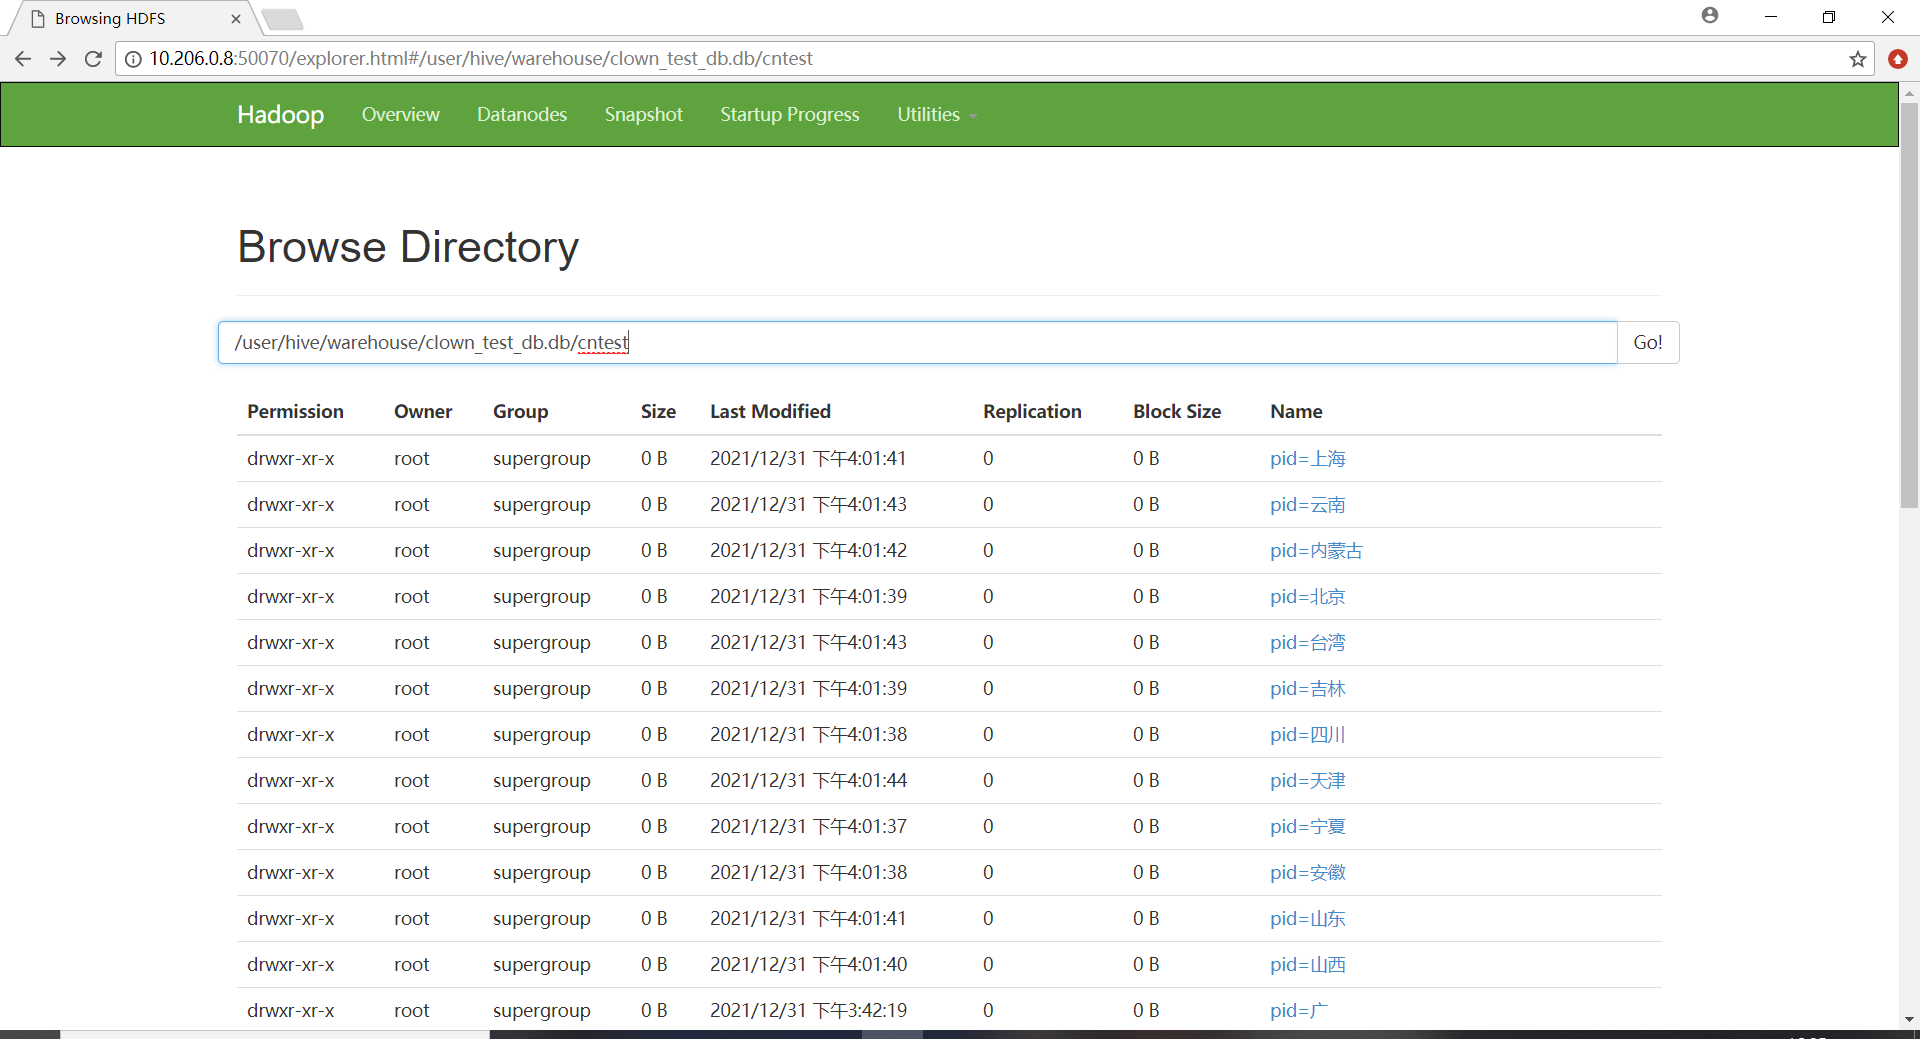Expand the Utilities dropdown
The width and height of the screenshot is (1920, 1039).
(x=937, y=115)
